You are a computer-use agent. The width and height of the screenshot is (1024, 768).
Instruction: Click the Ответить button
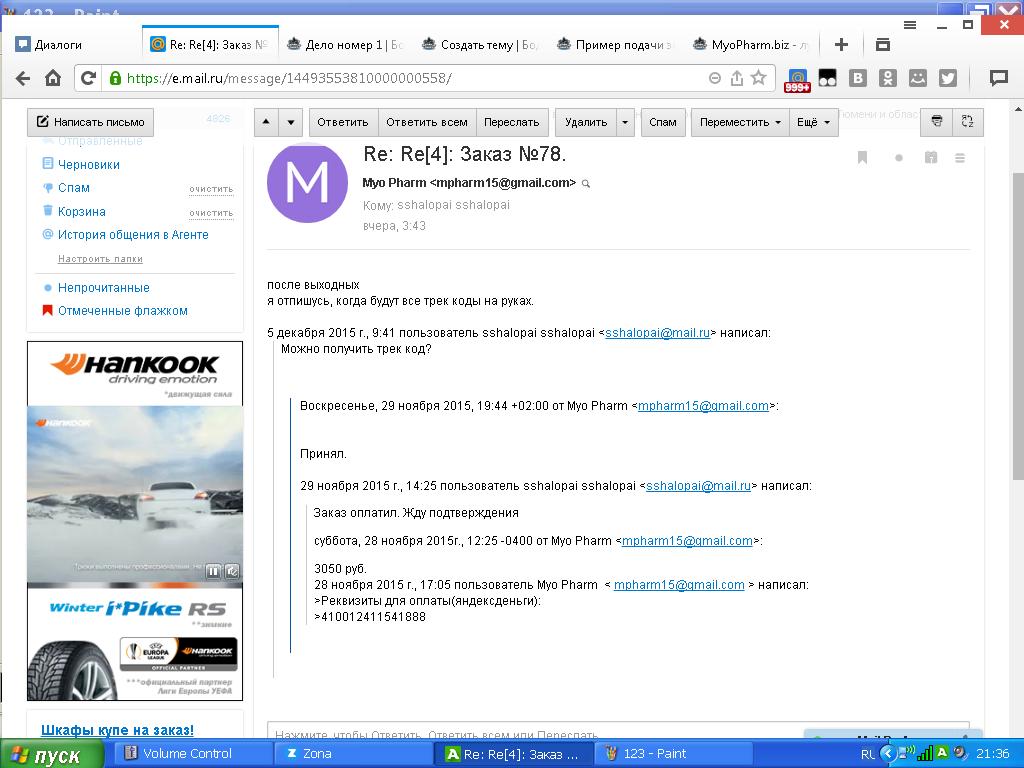pos(342,122)
